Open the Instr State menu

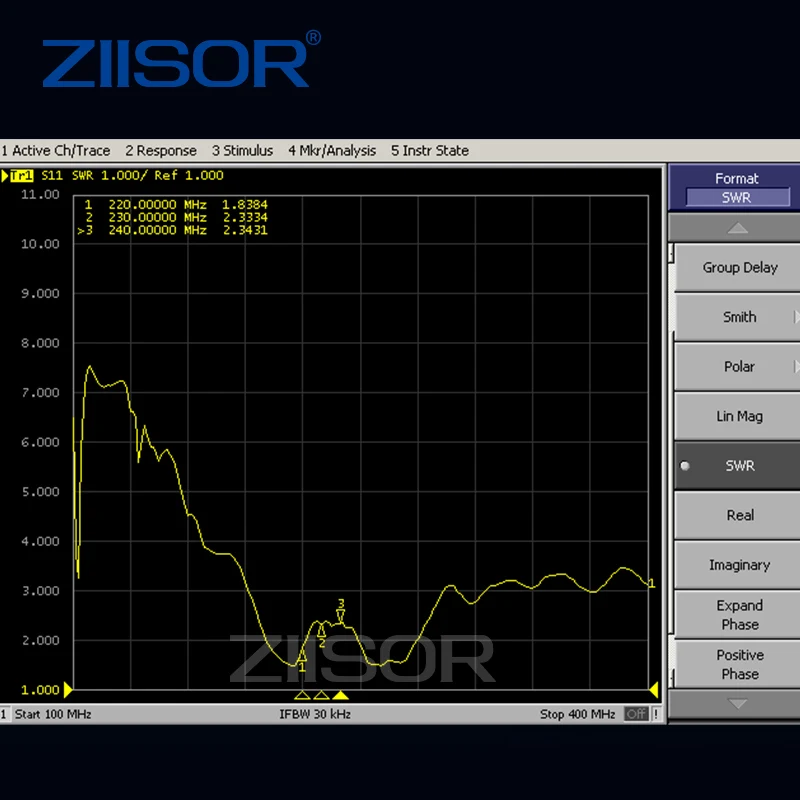(430, 151)
